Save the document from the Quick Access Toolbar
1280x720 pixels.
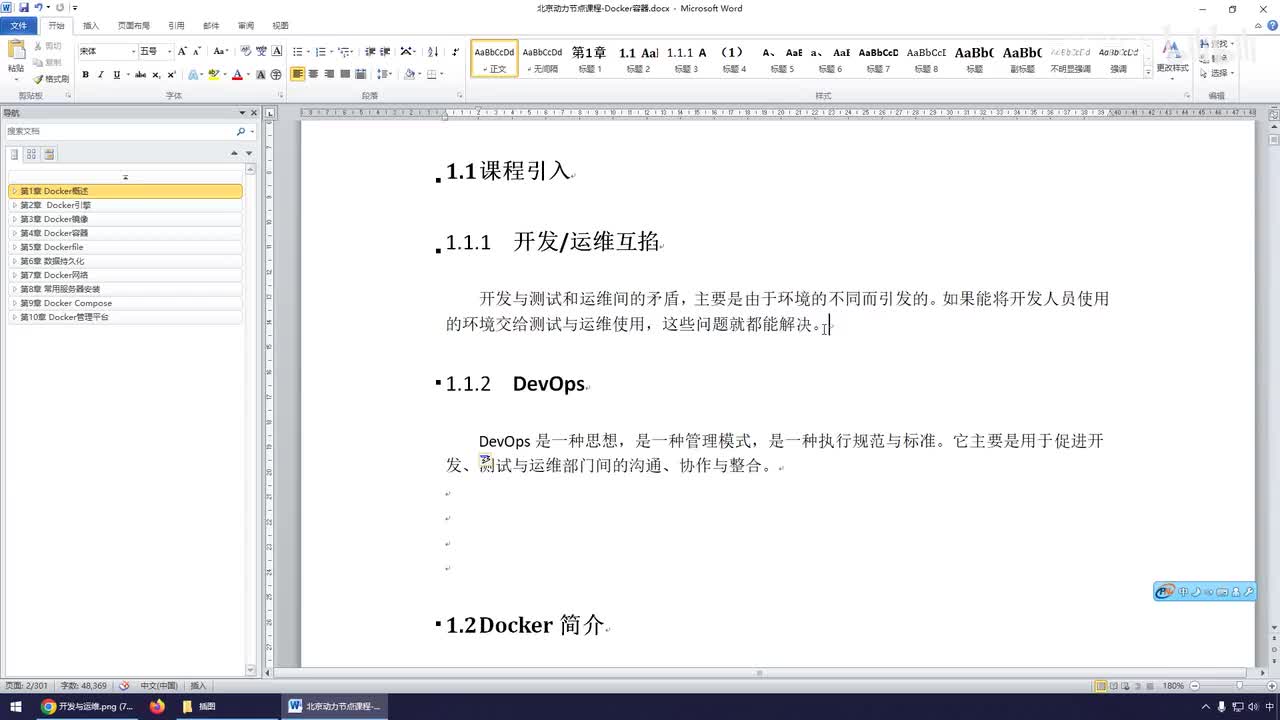coord(22,7)
